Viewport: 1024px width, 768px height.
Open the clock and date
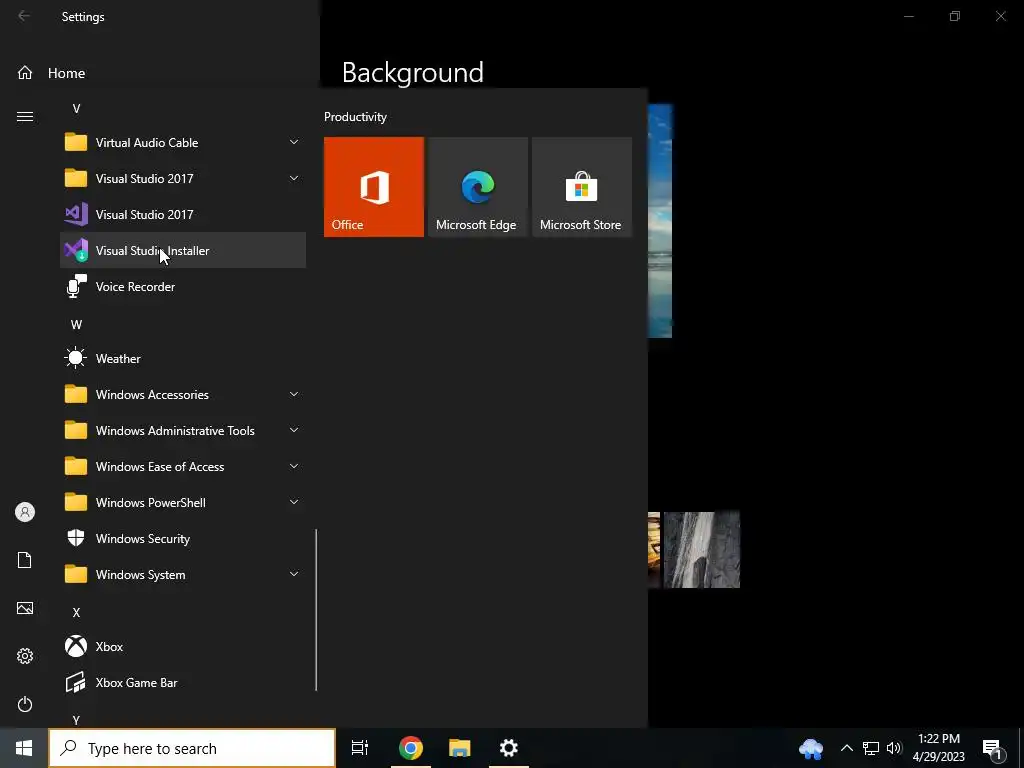pyautogui.click(x=938, y=748)
